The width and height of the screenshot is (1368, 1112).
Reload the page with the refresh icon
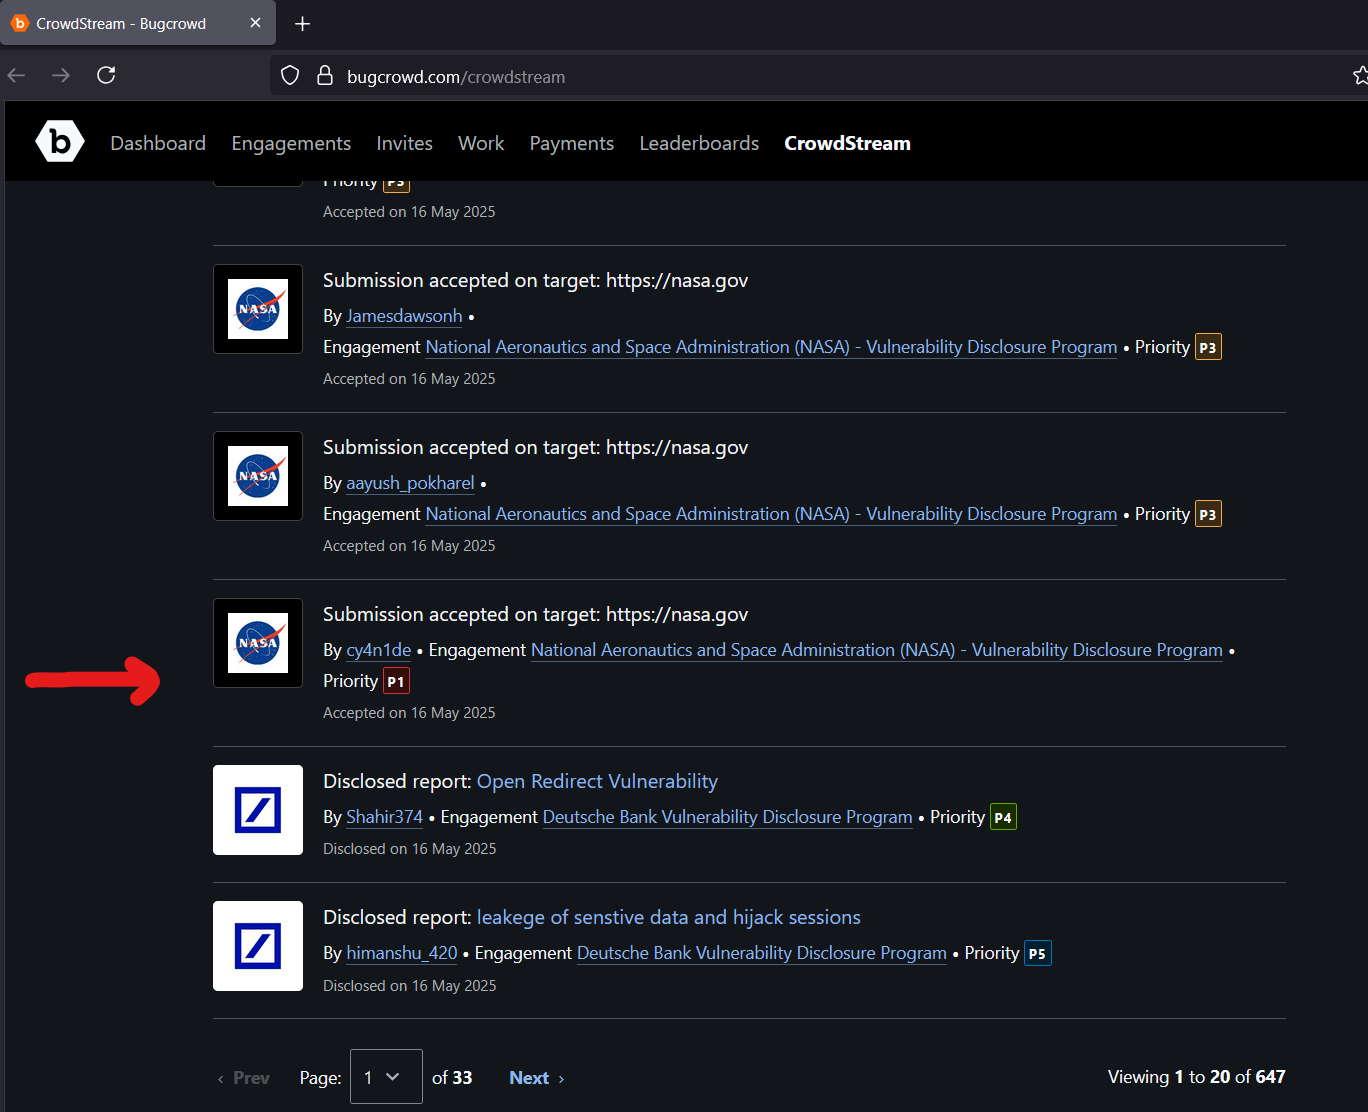click(x=106, y=75)
